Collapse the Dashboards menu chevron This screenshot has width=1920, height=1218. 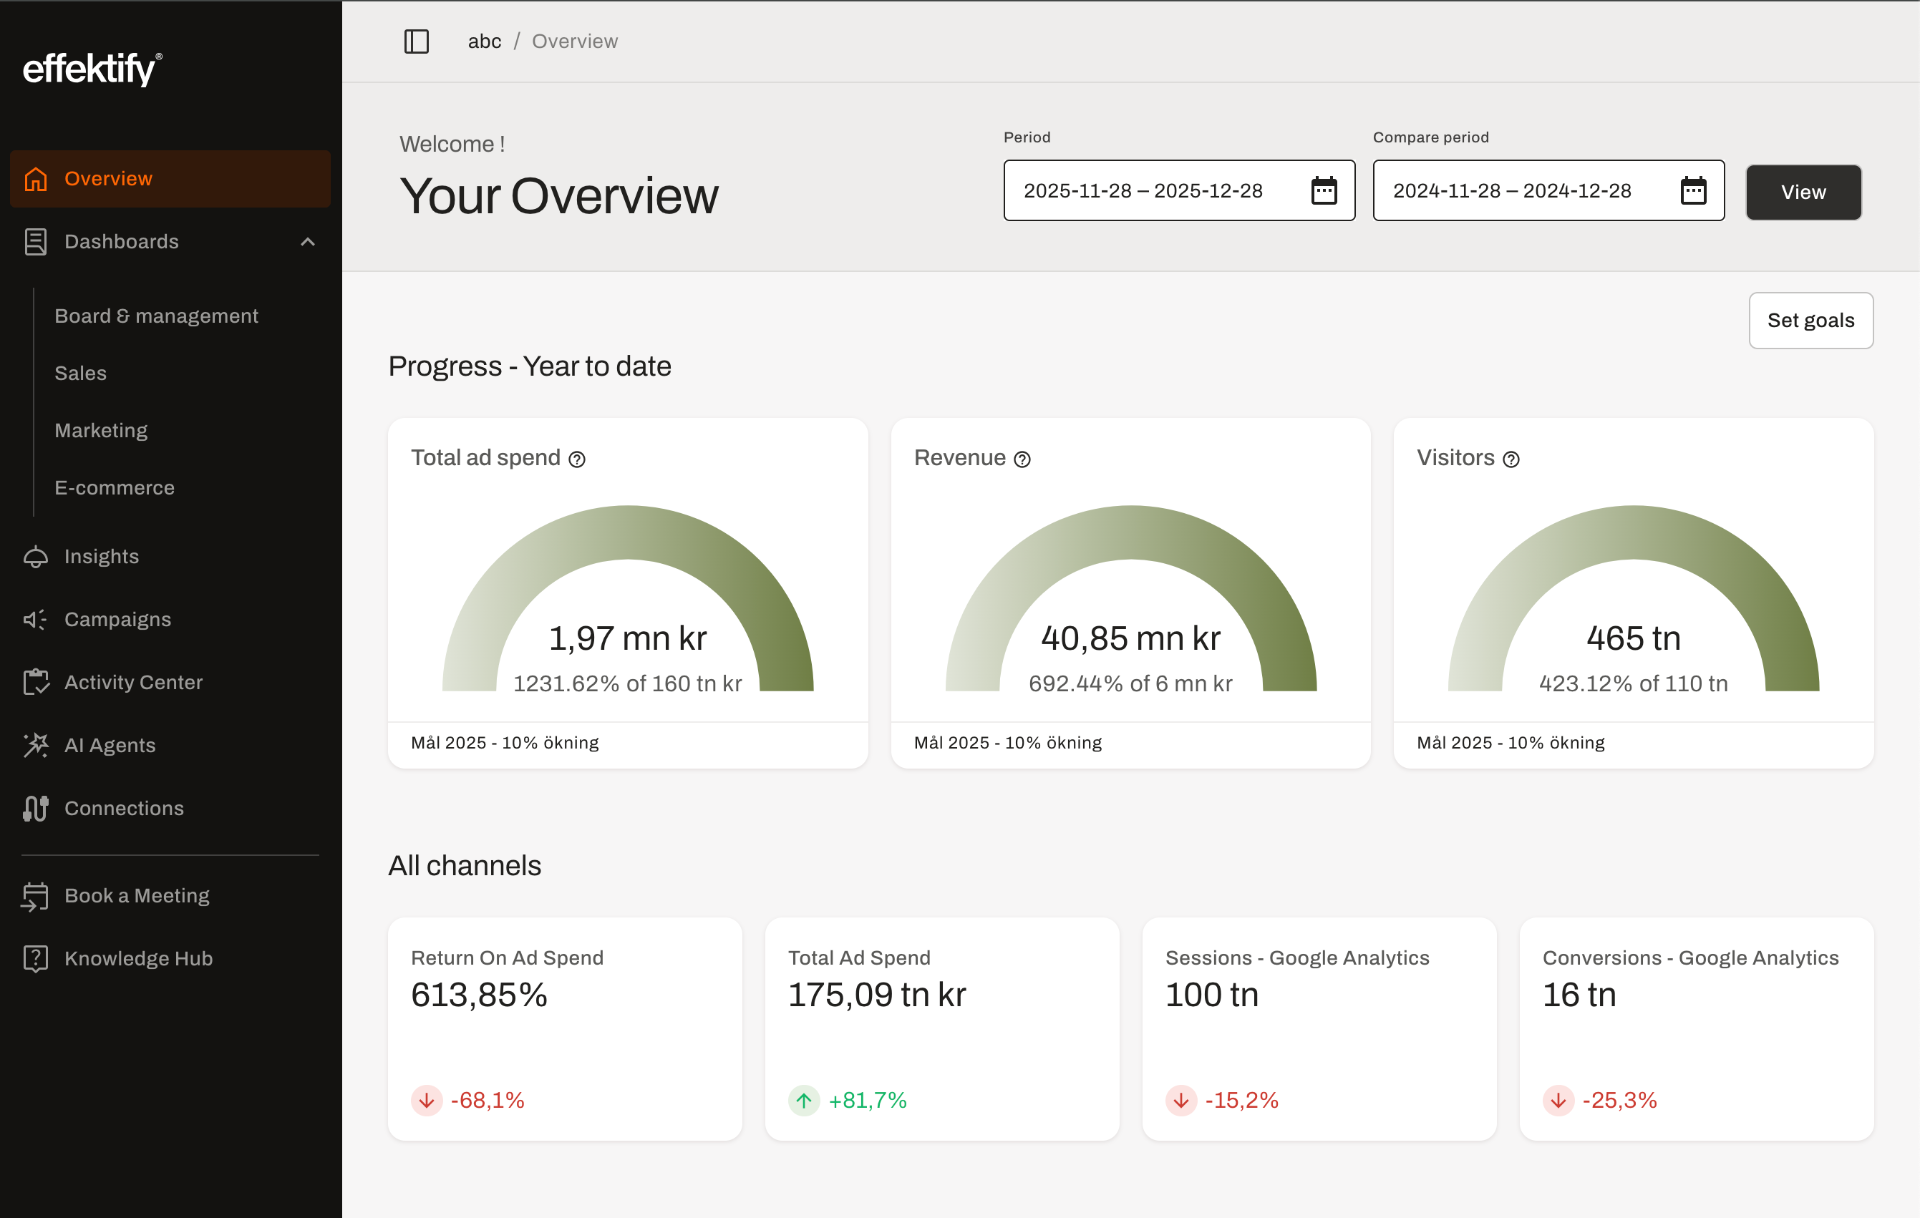click(308, 242)
